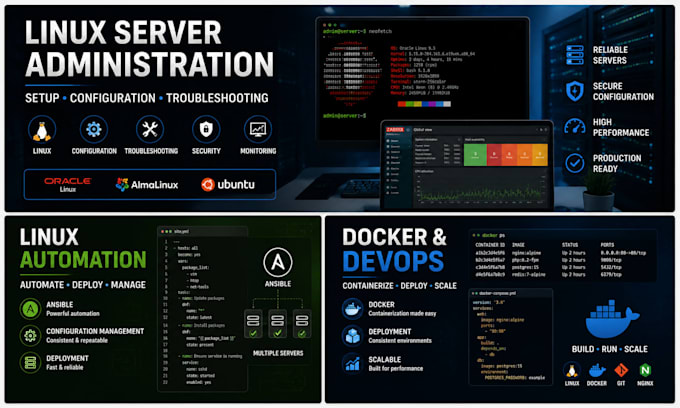Click the Ubuntu logo
The width and height of the screenshot is (680, 408).
[x=228, y=184]
